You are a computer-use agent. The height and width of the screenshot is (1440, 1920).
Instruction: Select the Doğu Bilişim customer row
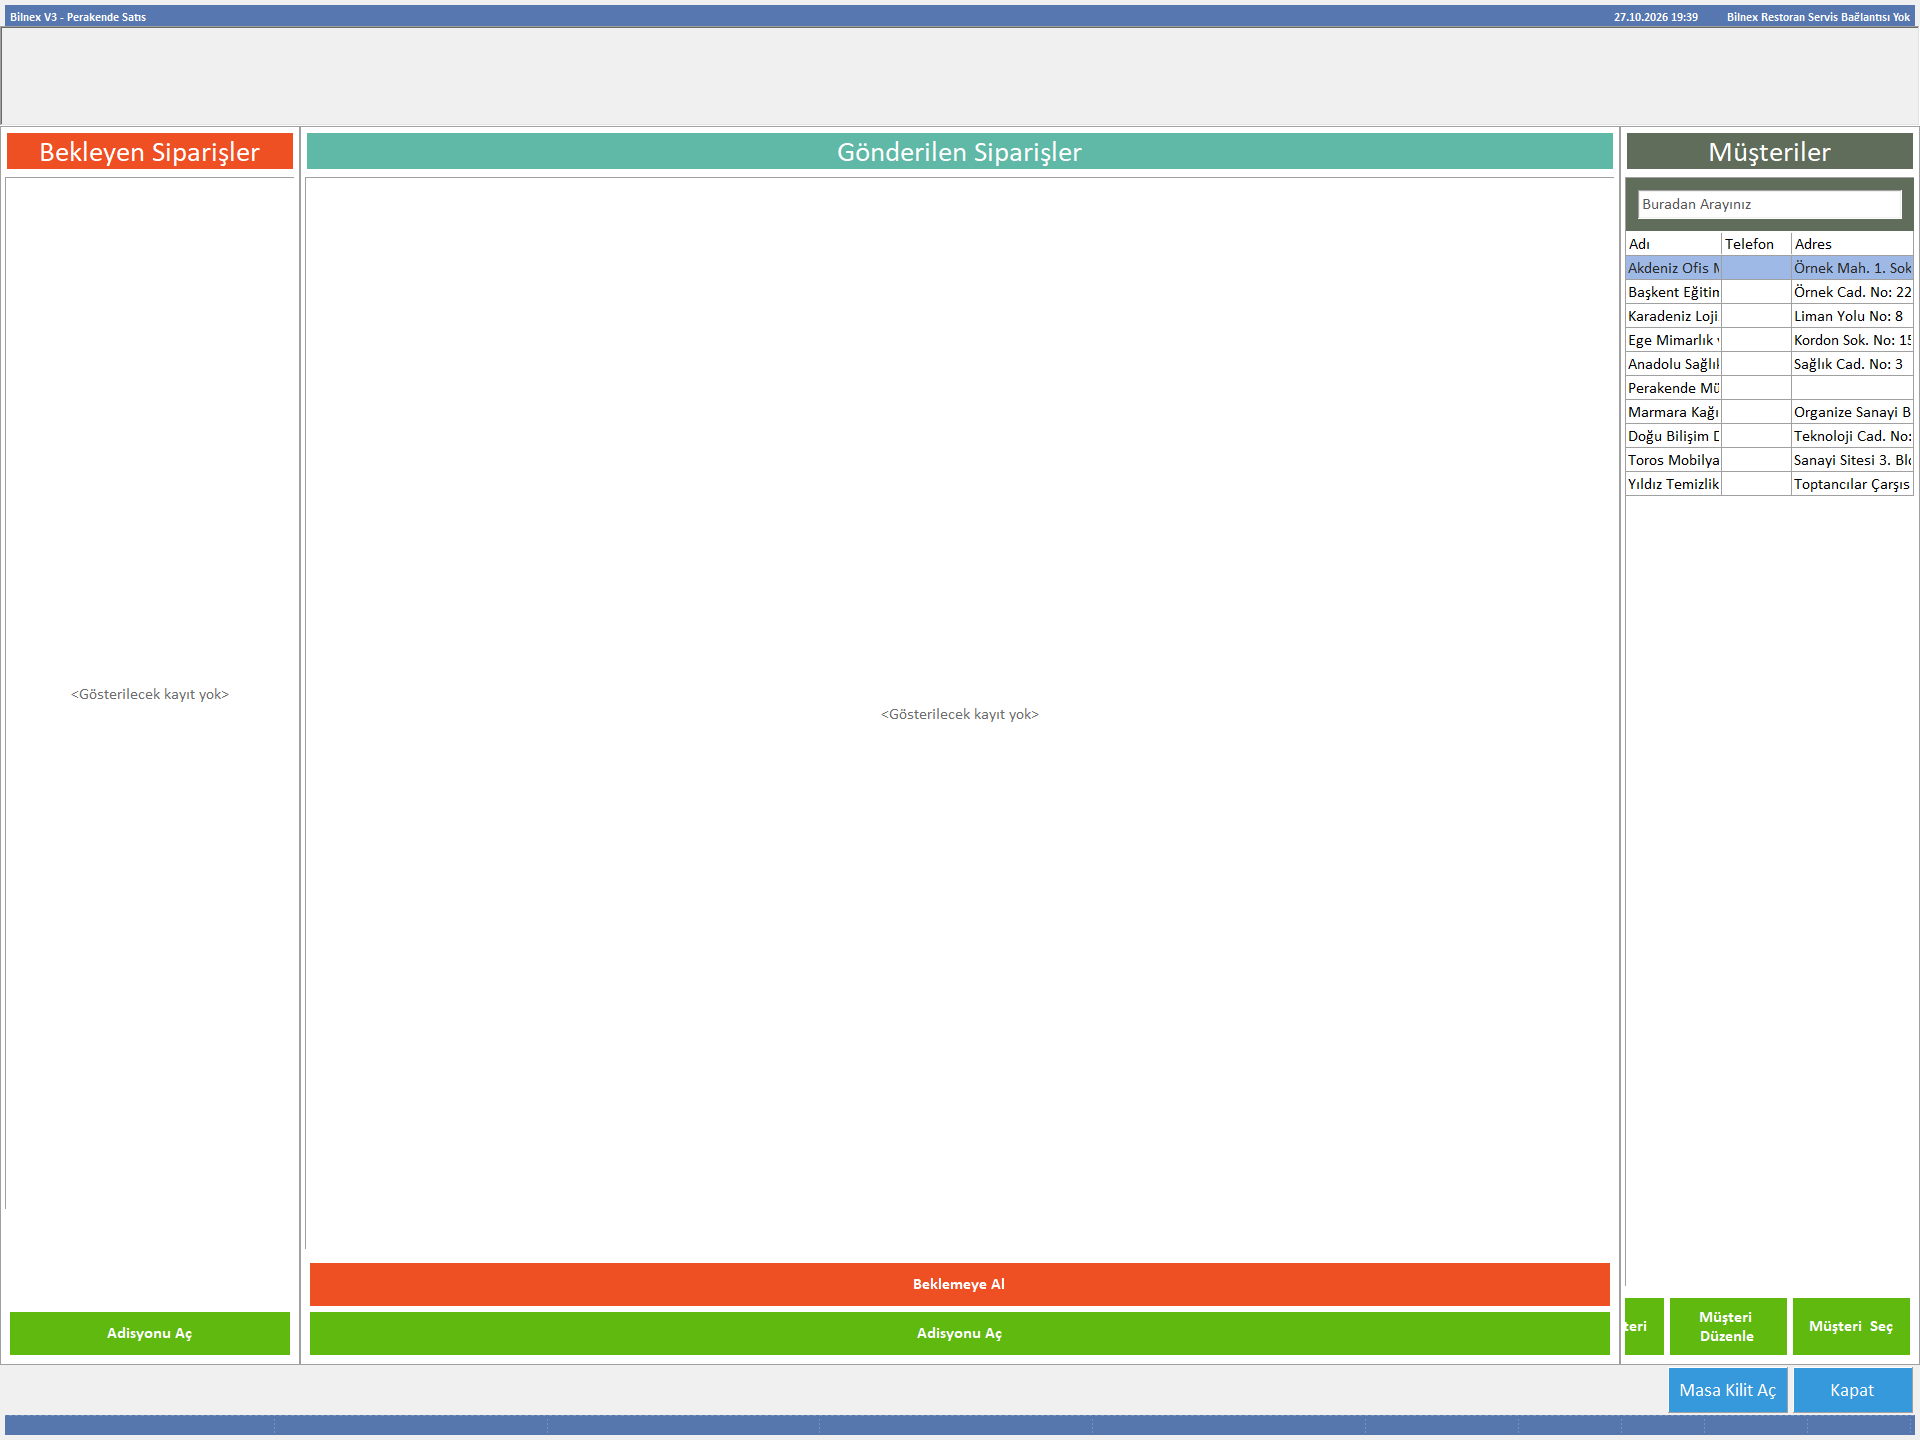coord(1769,436)
